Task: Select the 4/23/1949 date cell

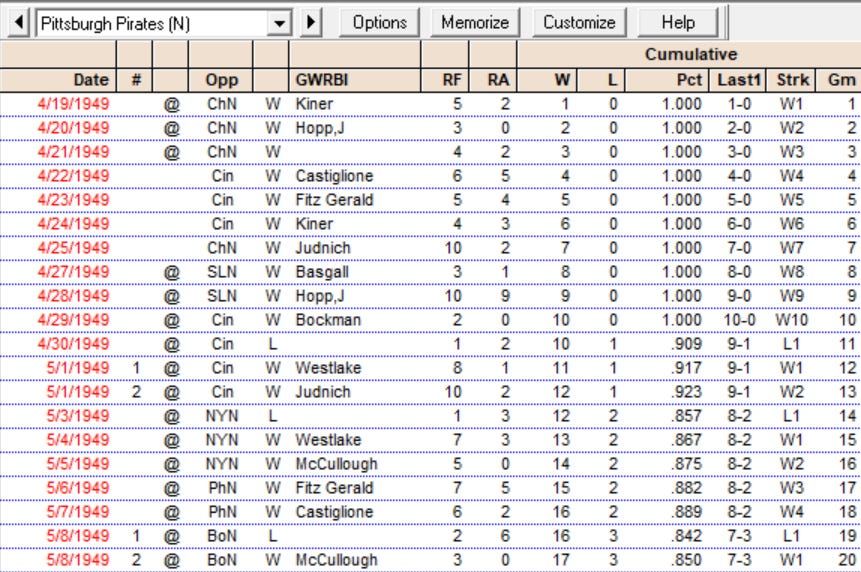Action: coord(73,200)
